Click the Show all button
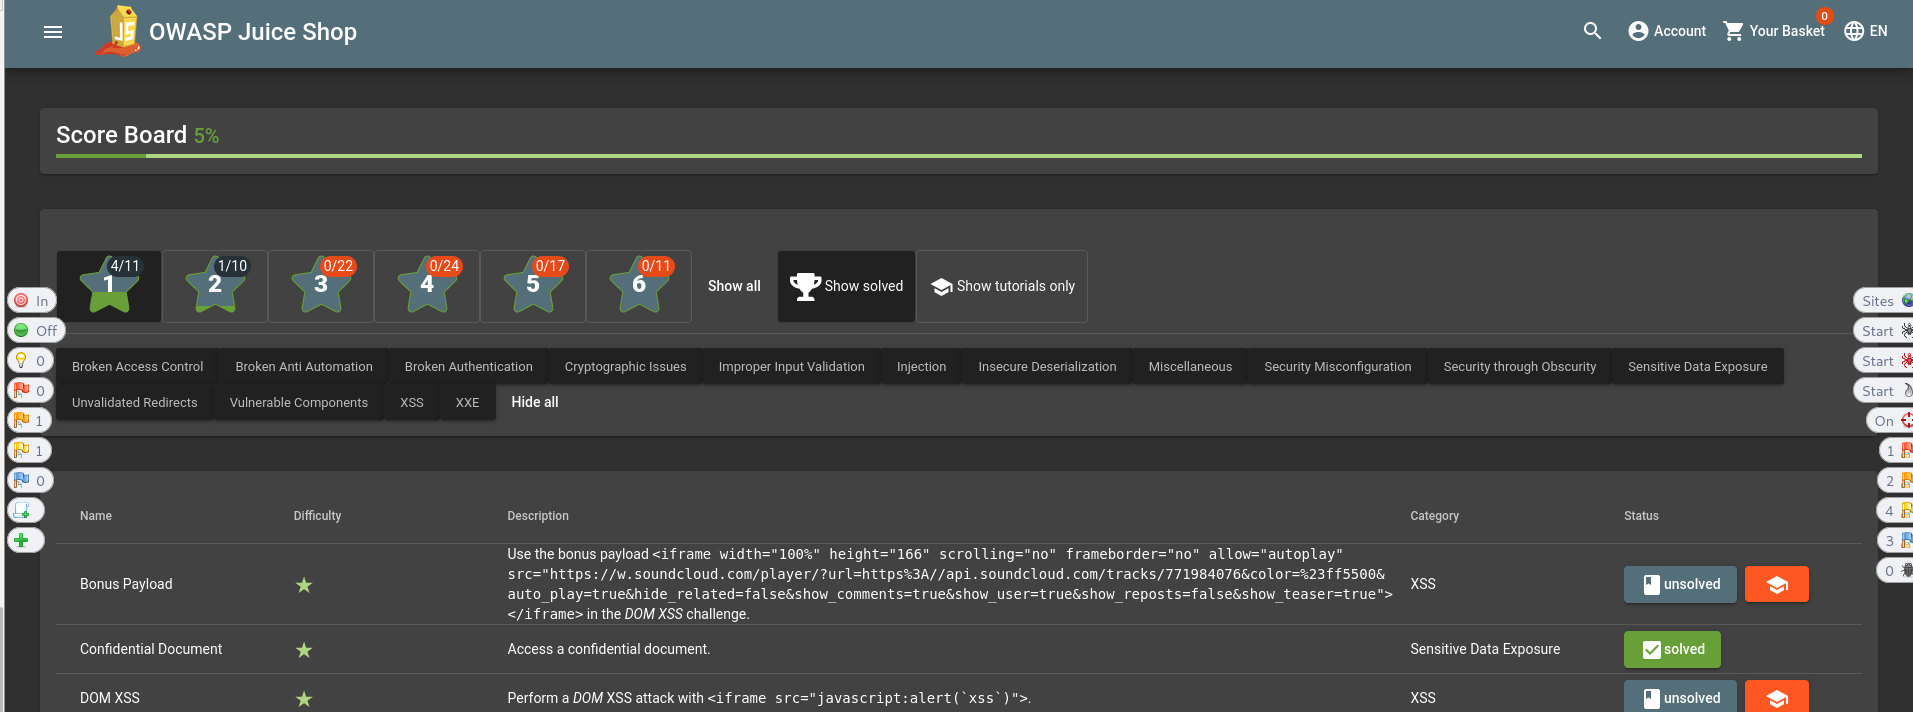1913x712 pixels. tap(734, 286)
